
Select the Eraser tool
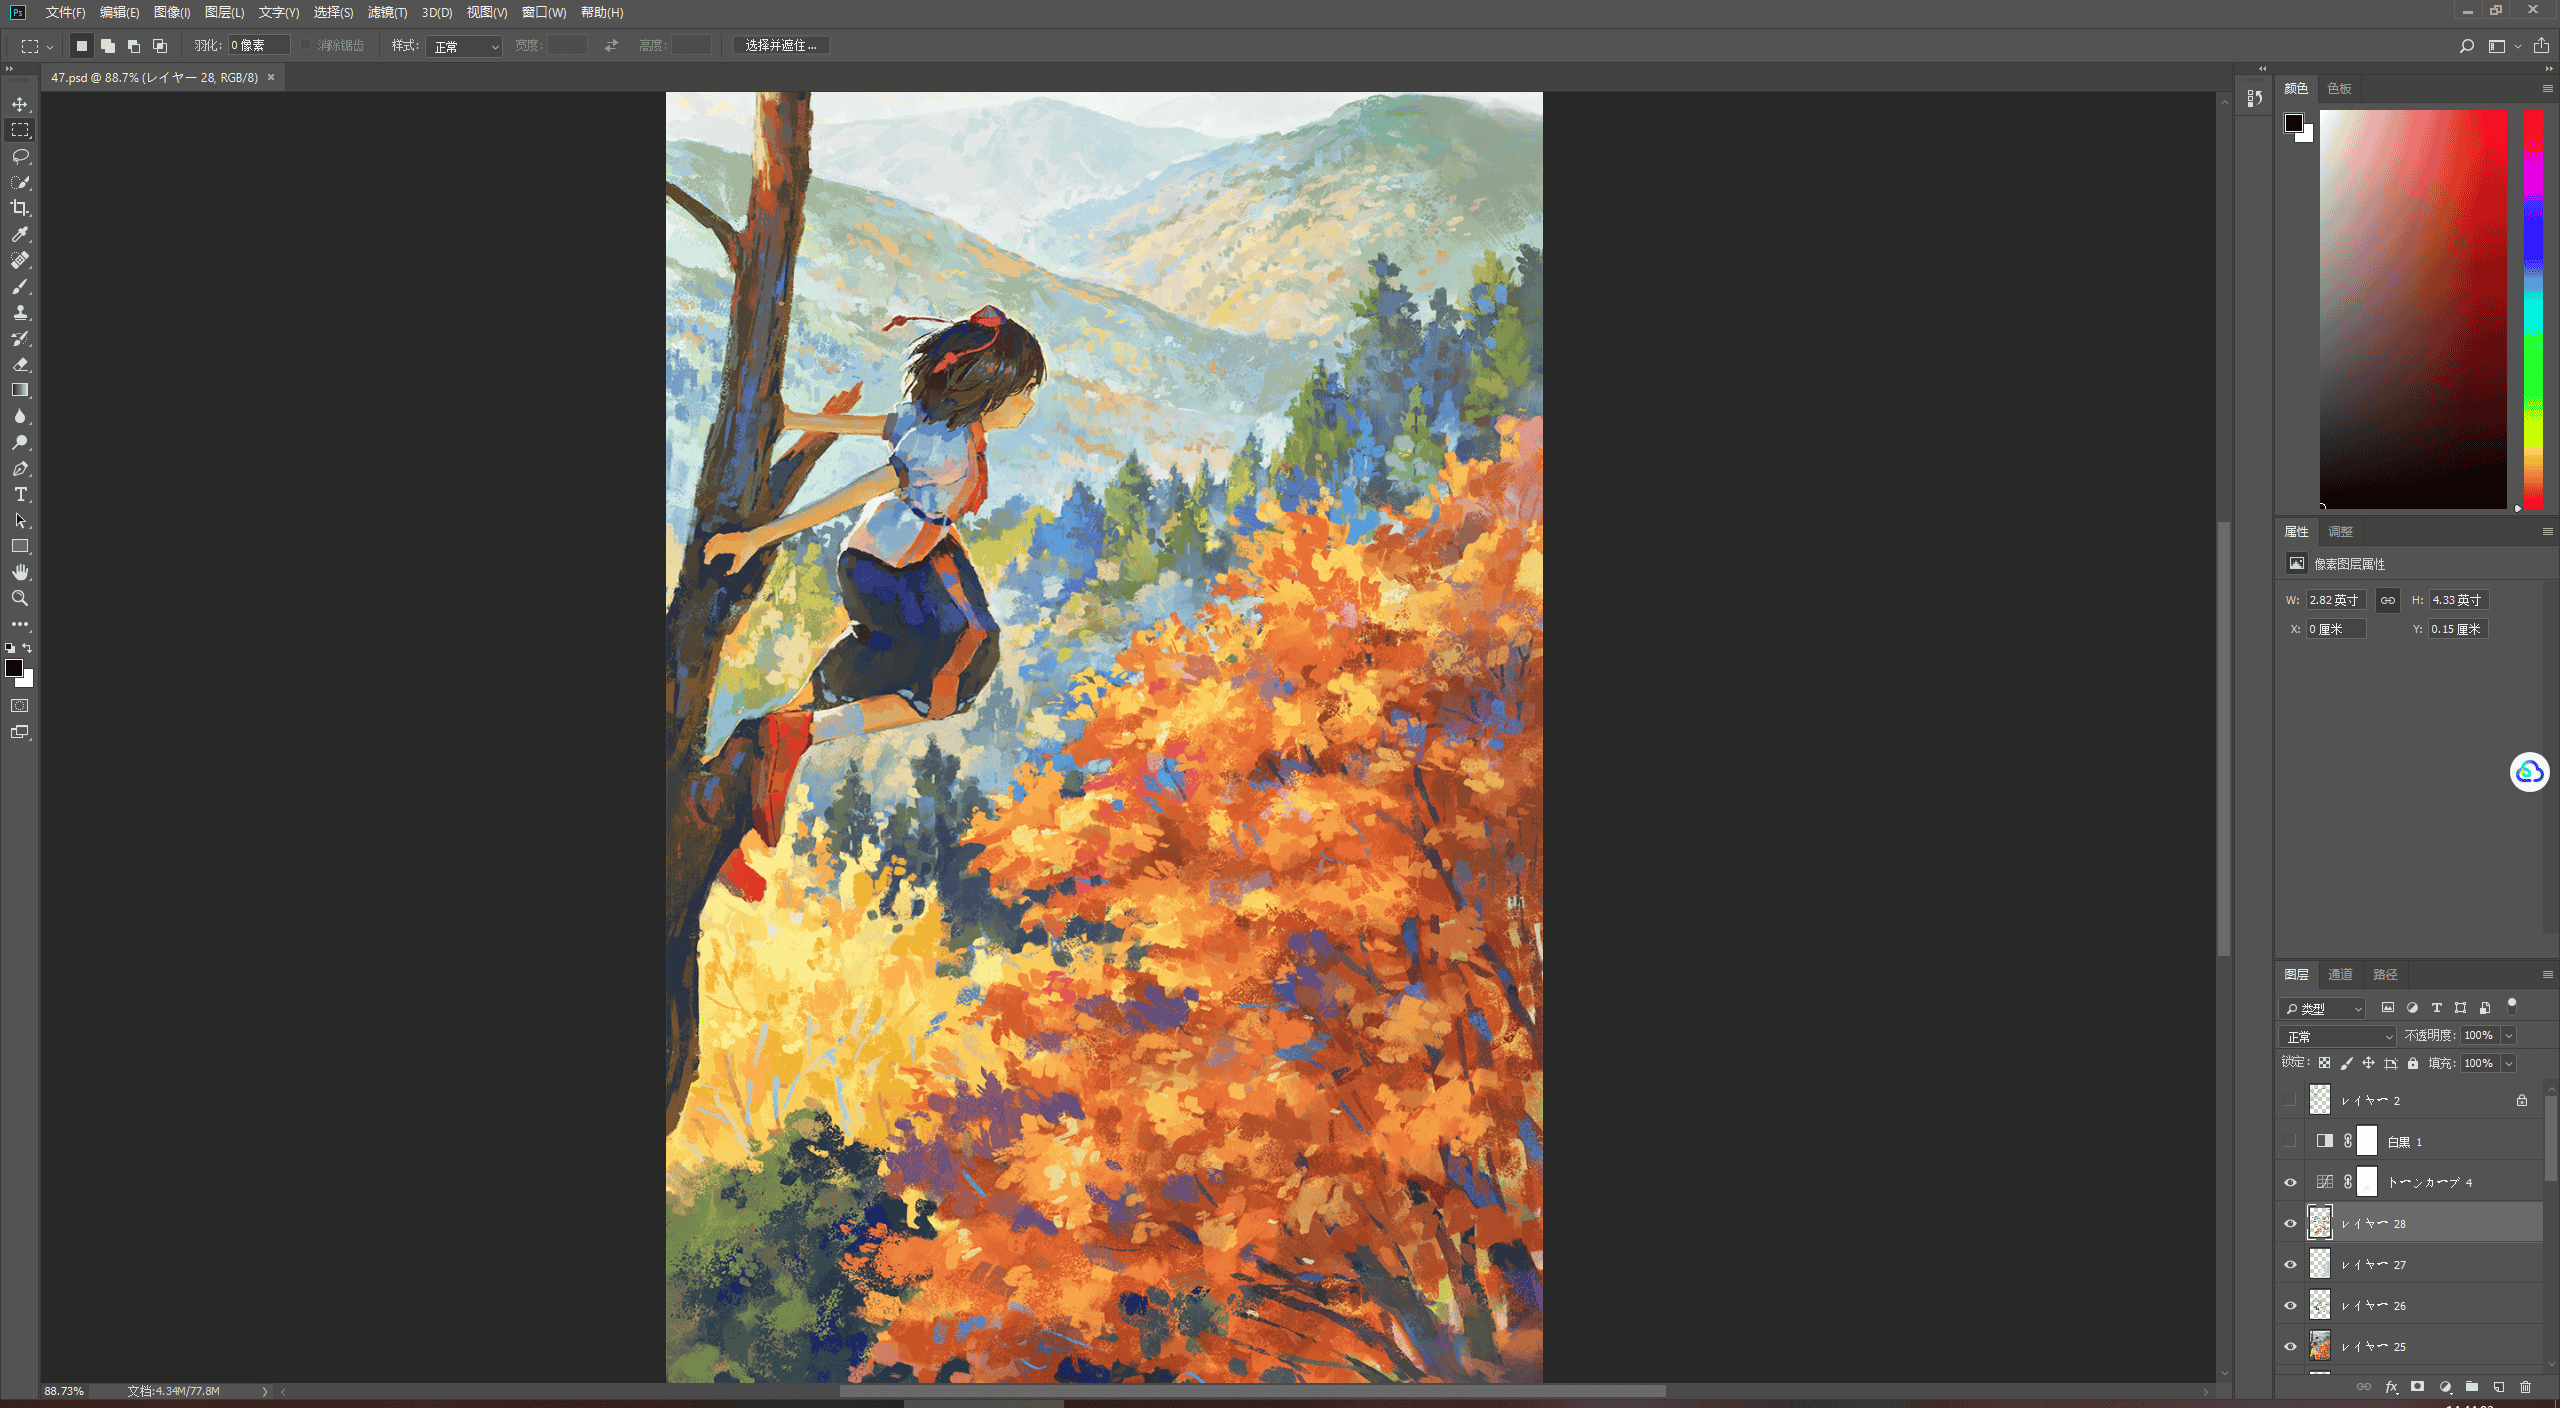[x=20, y=364]
